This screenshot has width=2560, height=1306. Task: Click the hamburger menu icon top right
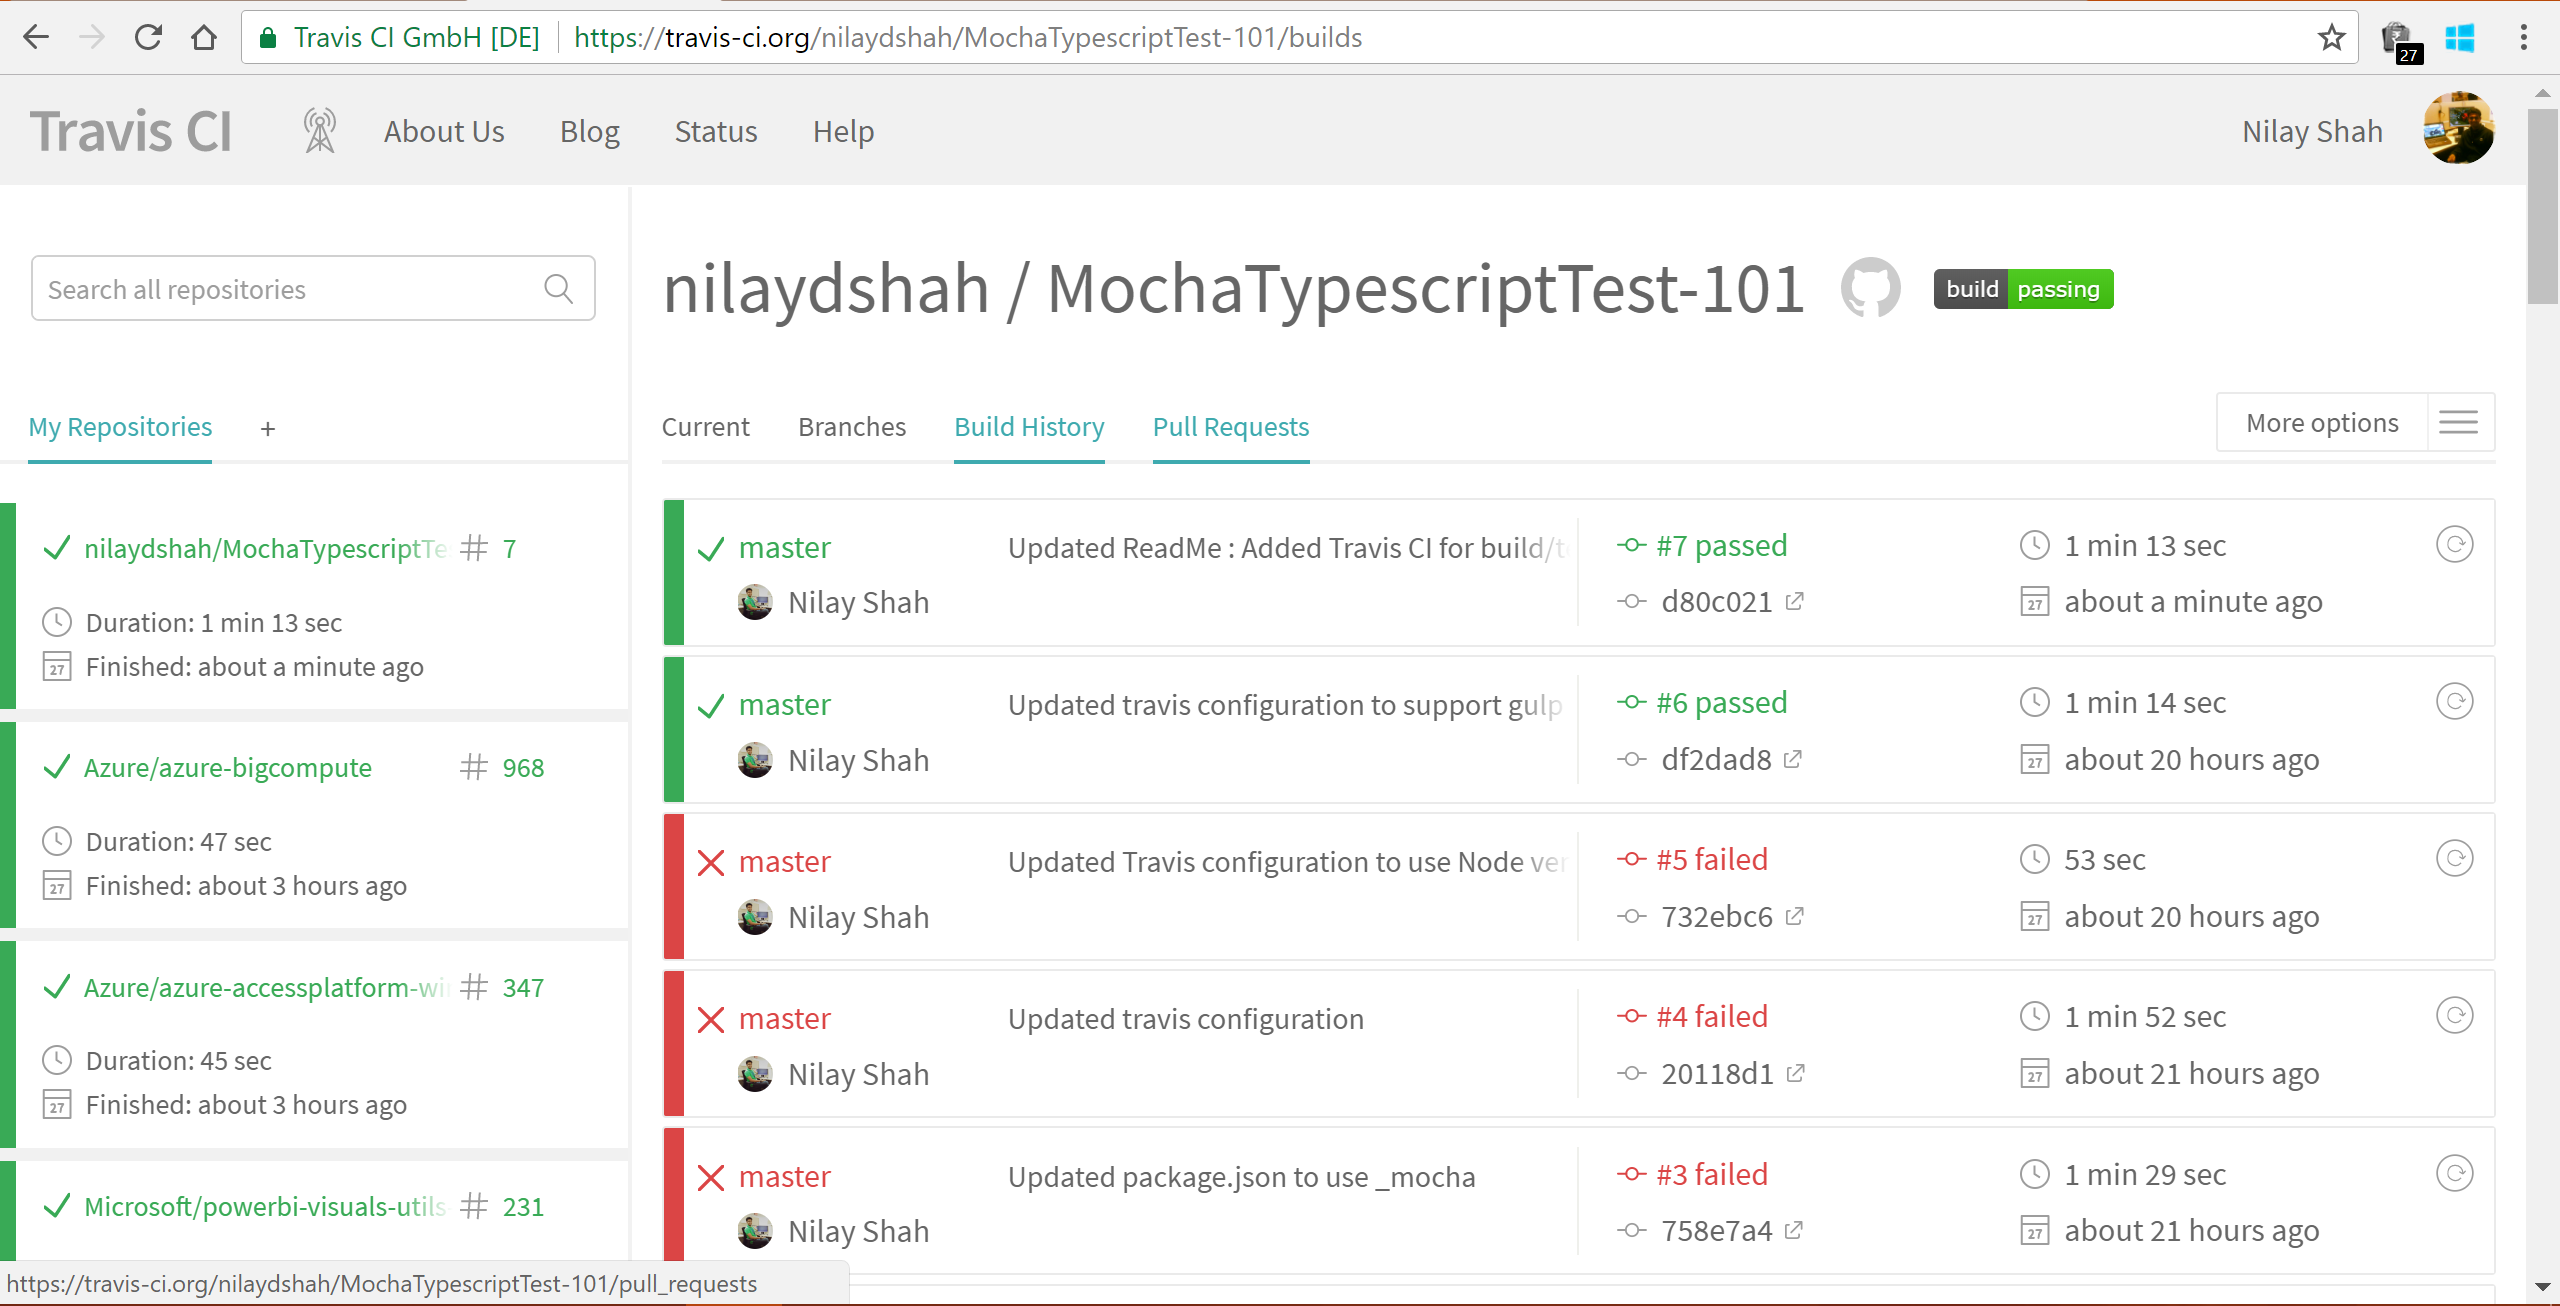point(2458,423)
